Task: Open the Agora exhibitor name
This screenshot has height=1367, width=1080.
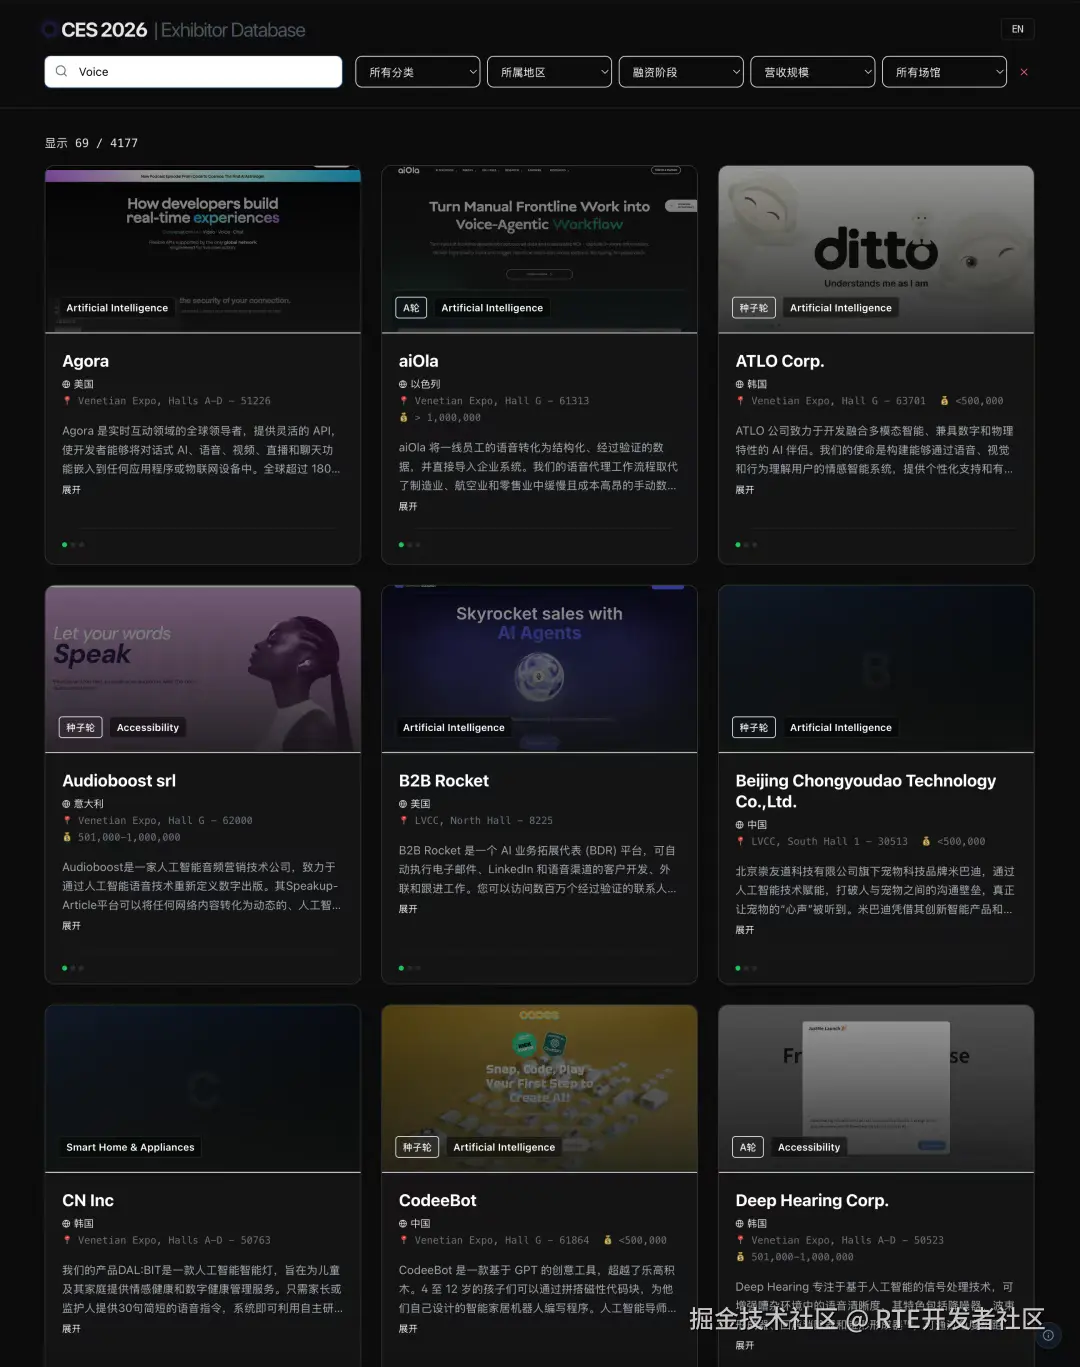Action: point(86,361)
